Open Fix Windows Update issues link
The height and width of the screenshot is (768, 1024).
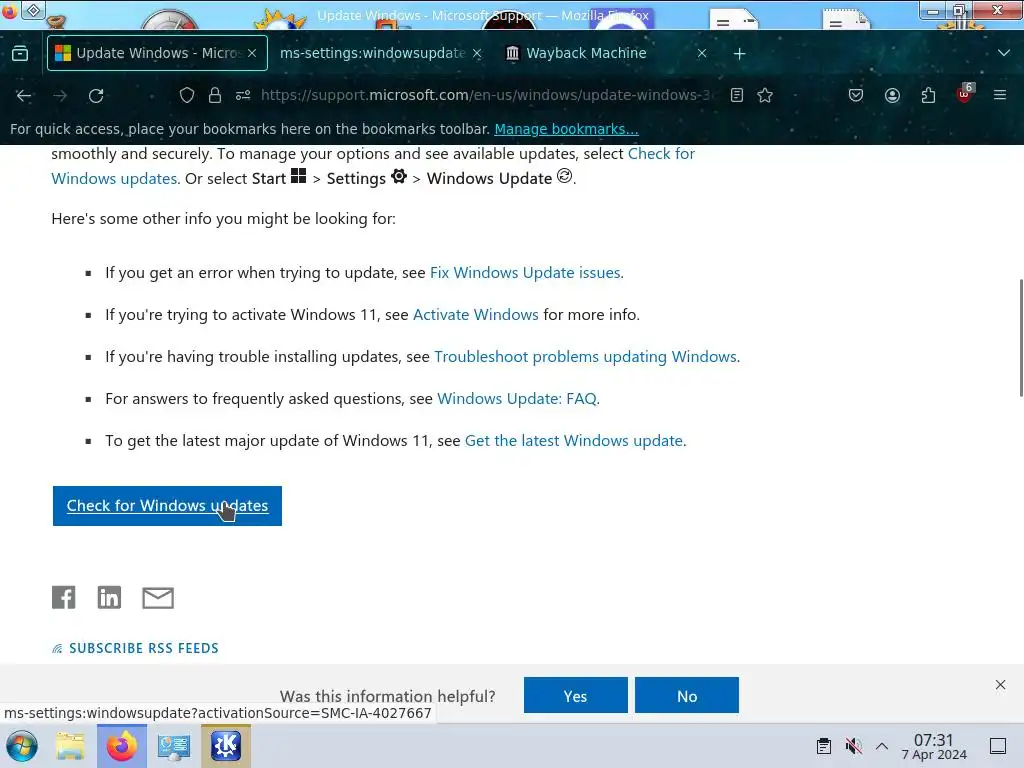pos(525,272)
